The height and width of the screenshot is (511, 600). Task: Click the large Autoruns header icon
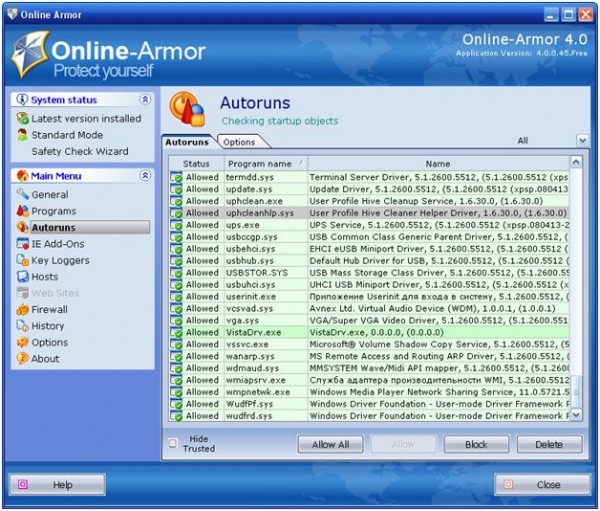[x=188, y=109]
